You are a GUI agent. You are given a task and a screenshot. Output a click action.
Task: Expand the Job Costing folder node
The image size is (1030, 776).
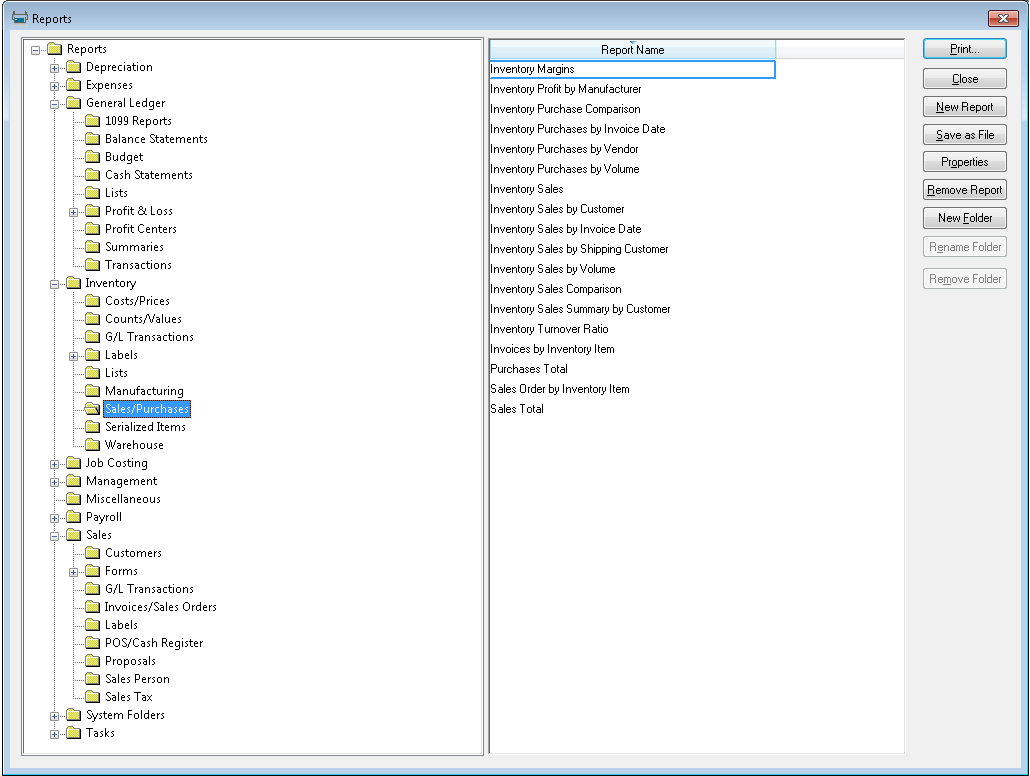(x=55, y=464)
